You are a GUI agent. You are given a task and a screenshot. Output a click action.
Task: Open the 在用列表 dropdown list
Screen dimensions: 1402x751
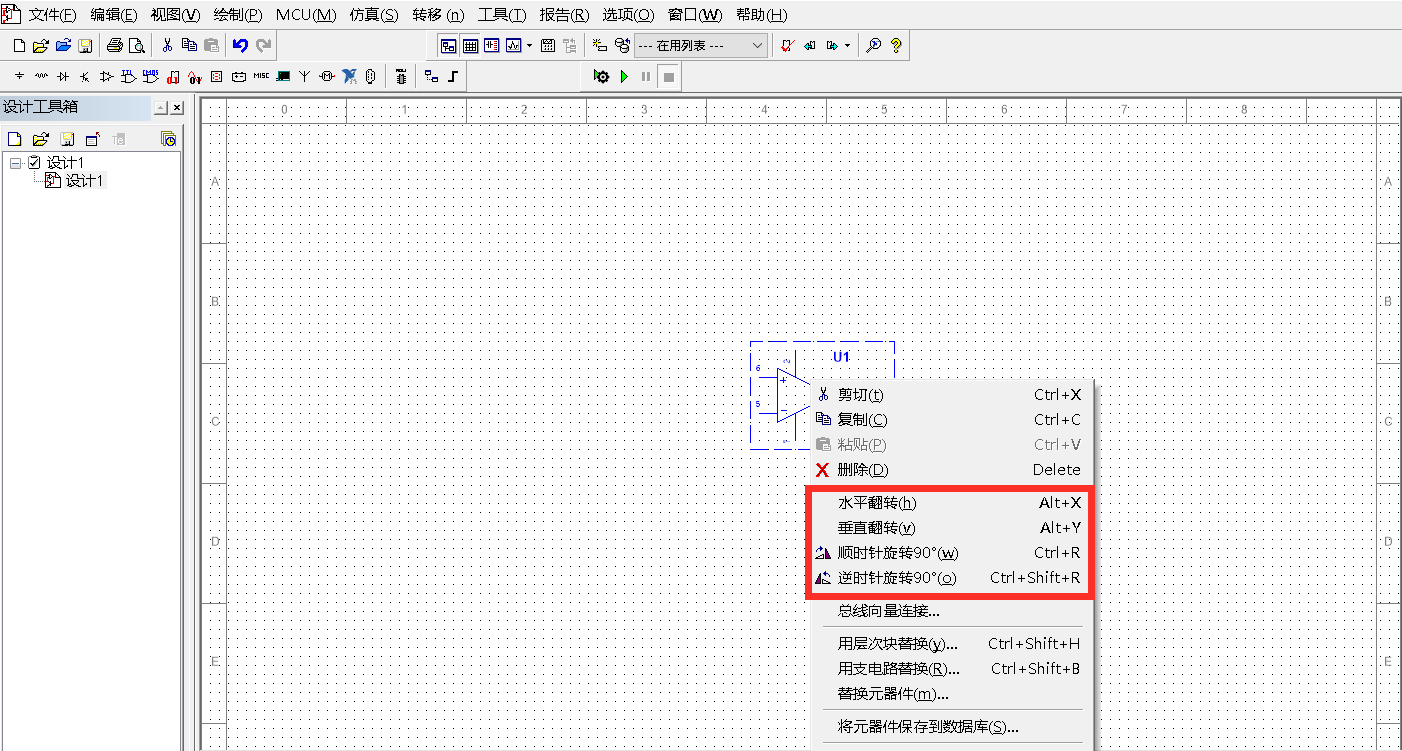[758, 45]
